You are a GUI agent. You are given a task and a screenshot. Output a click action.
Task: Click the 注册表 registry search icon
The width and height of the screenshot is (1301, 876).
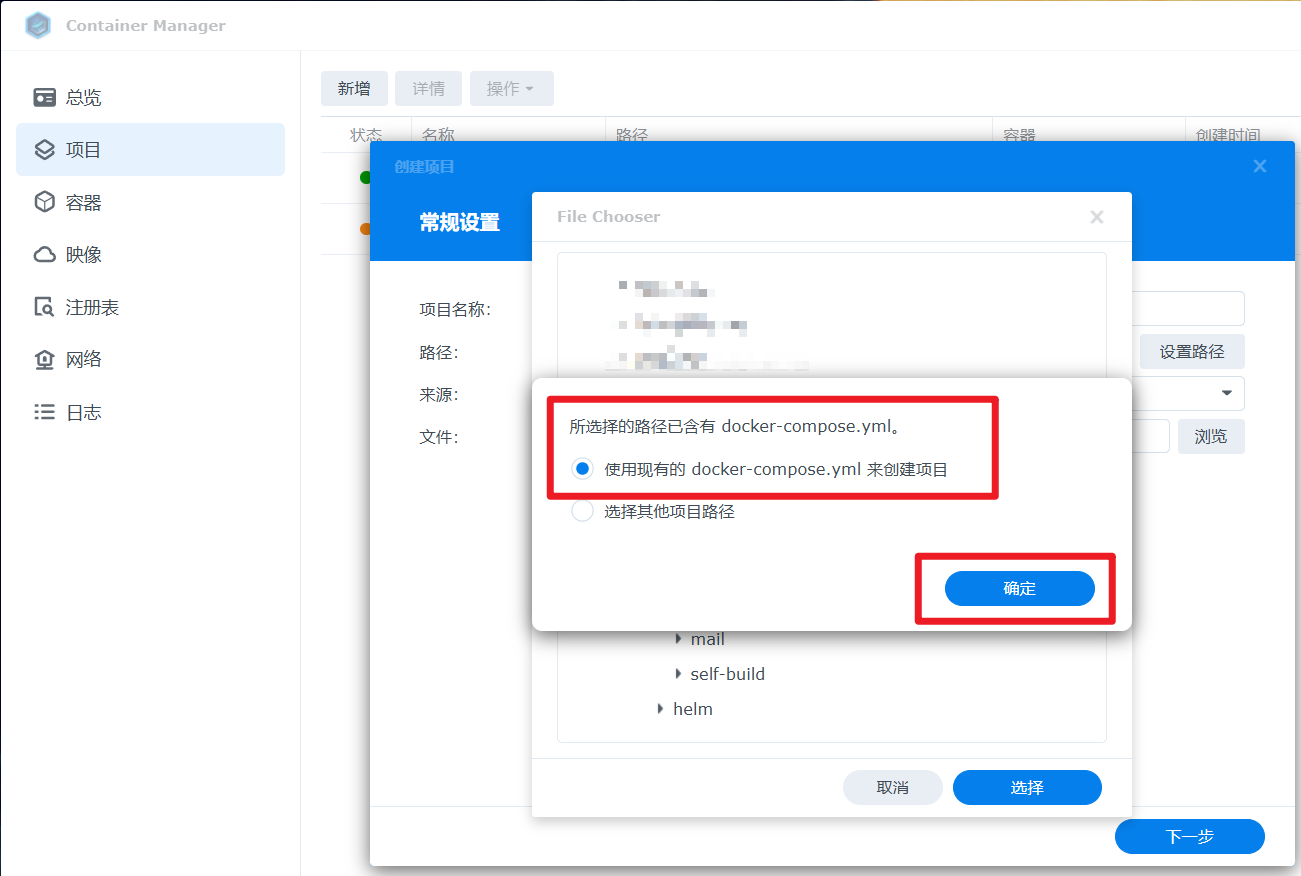tap(44, 307)
